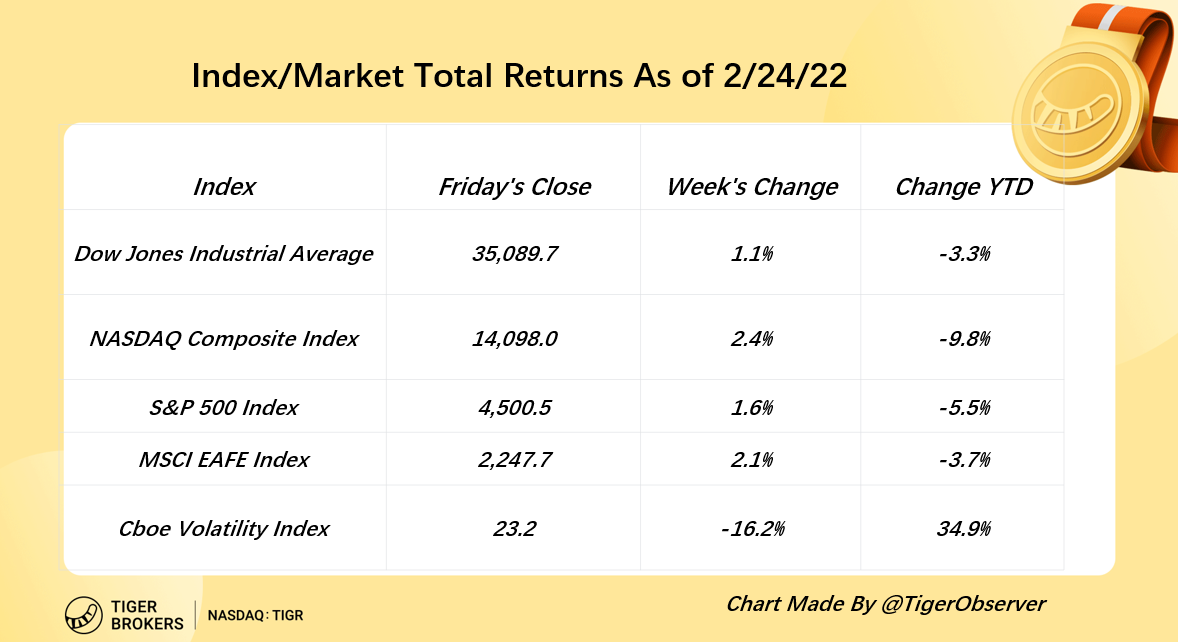Screen dimensions: 1178x642
Task: Click the Cboe weekly change -16.2%
Action: pyautogui.click(x=752, y=528)
